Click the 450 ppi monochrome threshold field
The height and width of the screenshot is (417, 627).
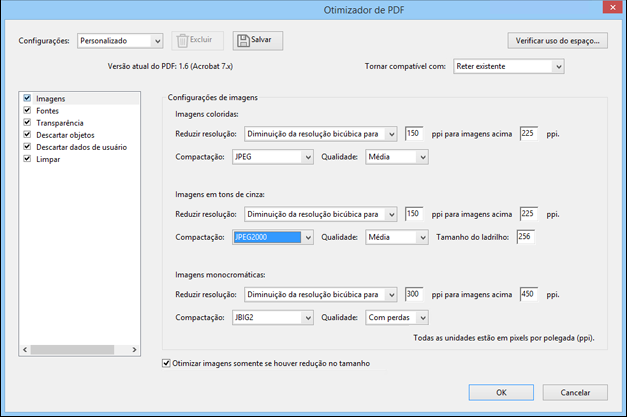tap(529, 294)
